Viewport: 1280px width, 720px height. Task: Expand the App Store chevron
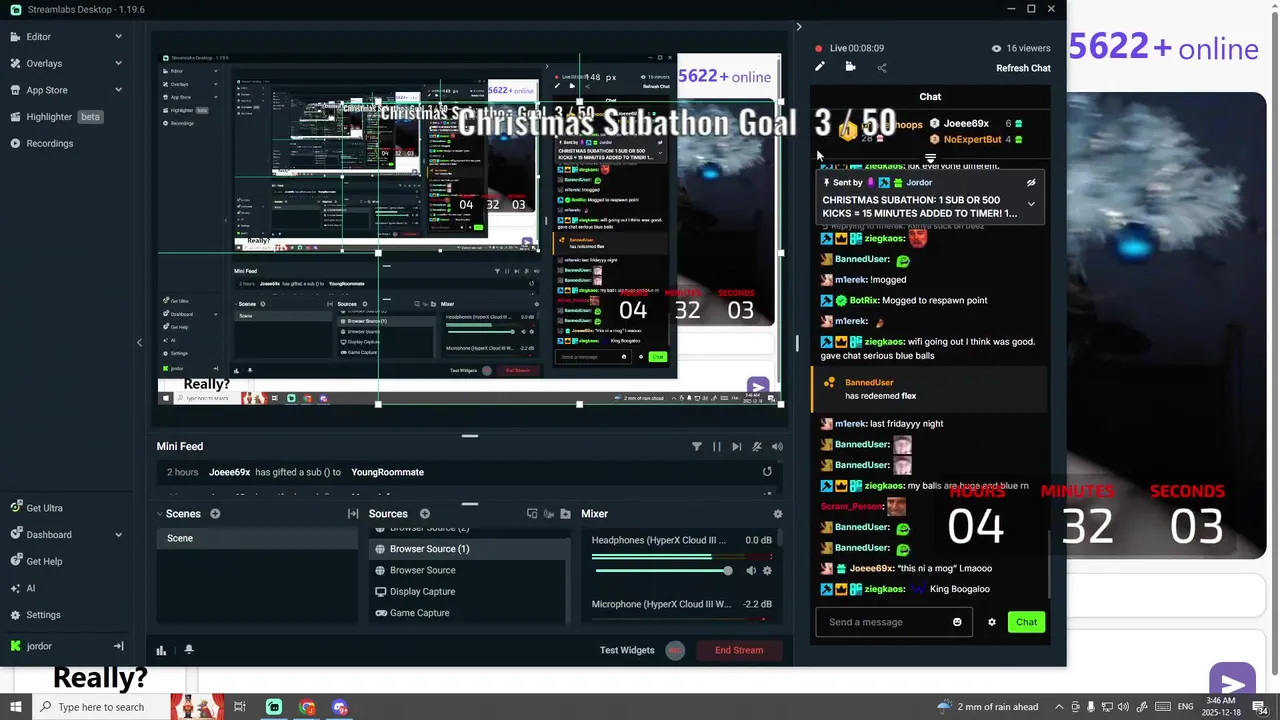tap(118, 90)
